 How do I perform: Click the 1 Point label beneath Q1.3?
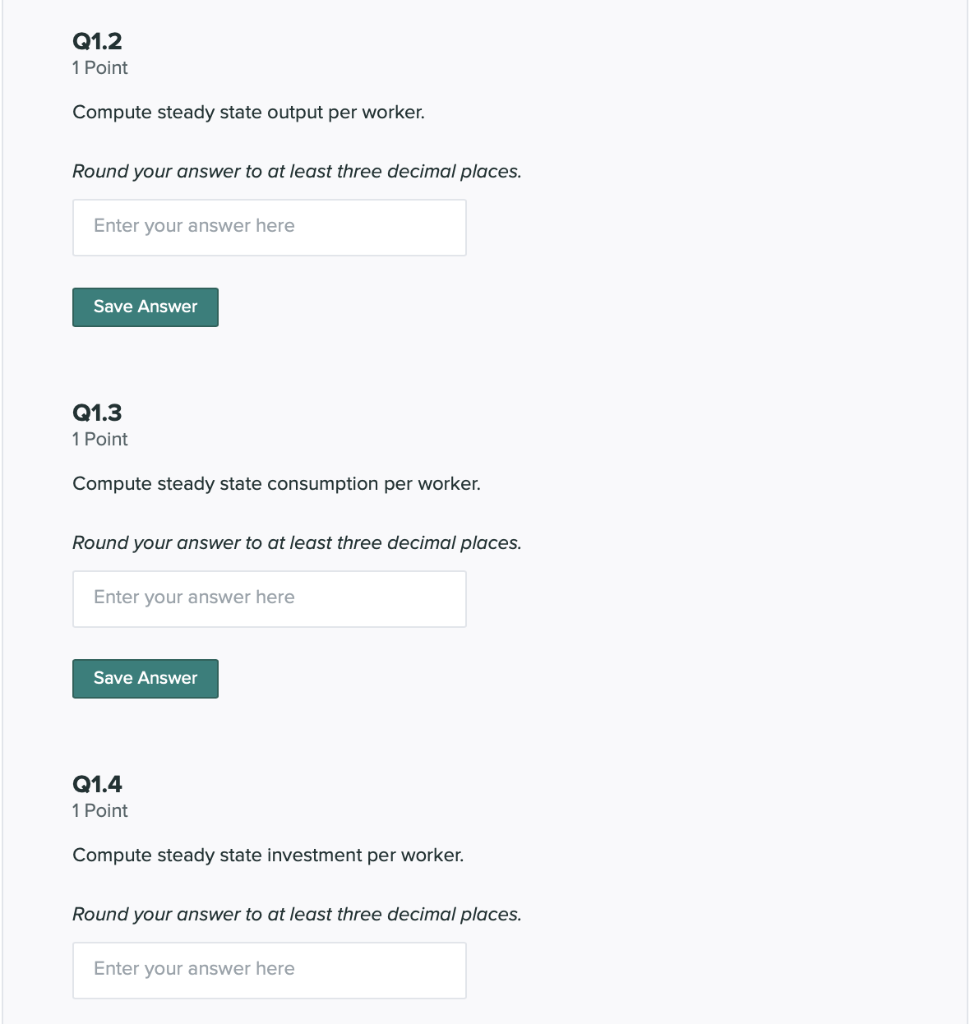pos(98,439)
